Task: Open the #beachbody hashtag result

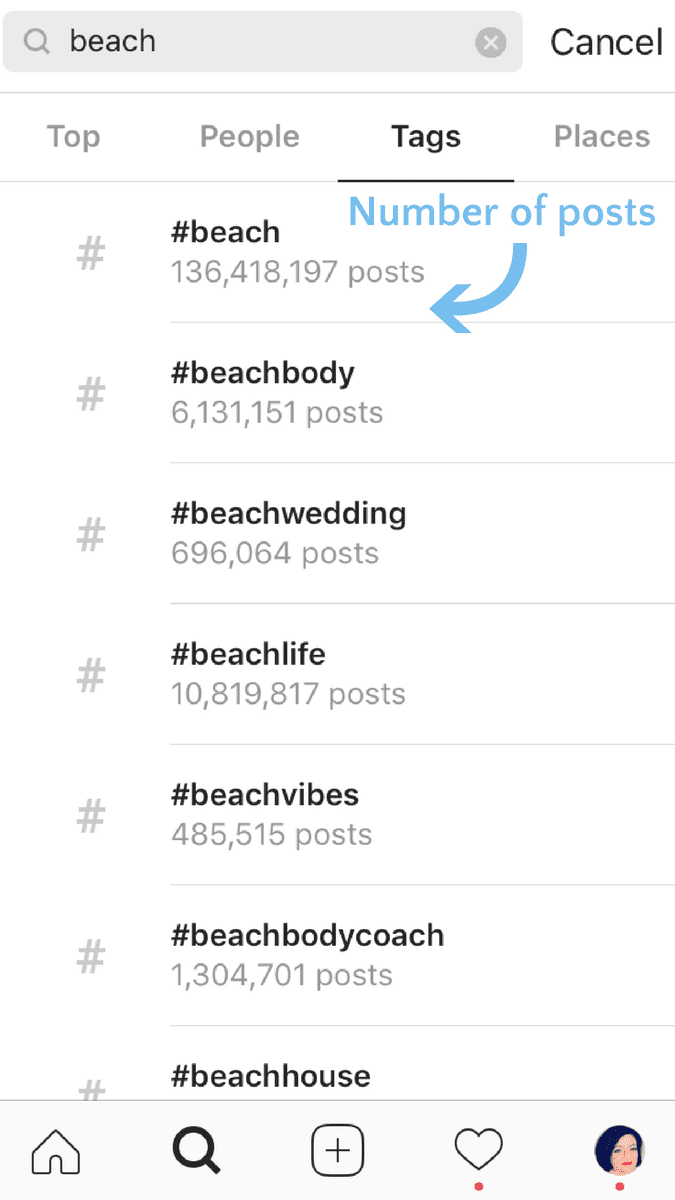Action: point(262,372)
